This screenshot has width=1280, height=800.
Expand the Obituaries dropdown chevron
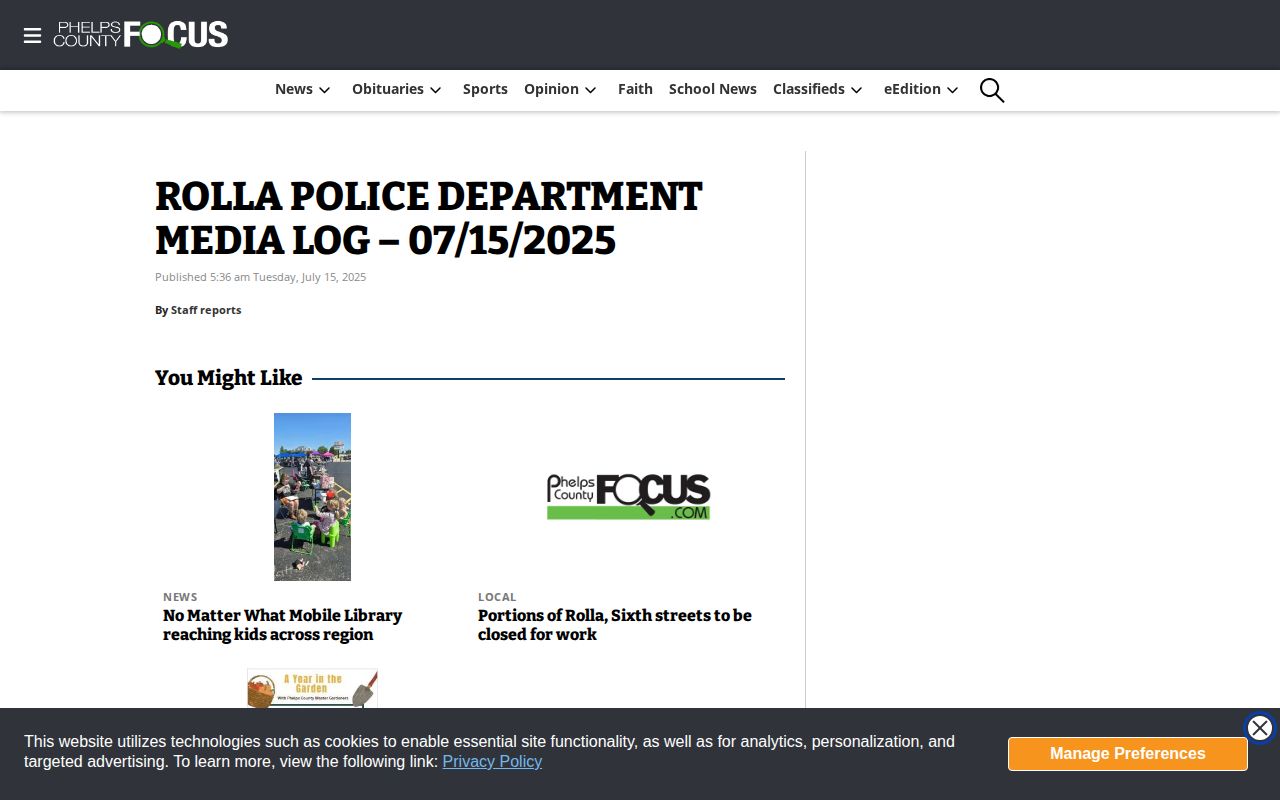pyautogui.click(x=436, y=90)
